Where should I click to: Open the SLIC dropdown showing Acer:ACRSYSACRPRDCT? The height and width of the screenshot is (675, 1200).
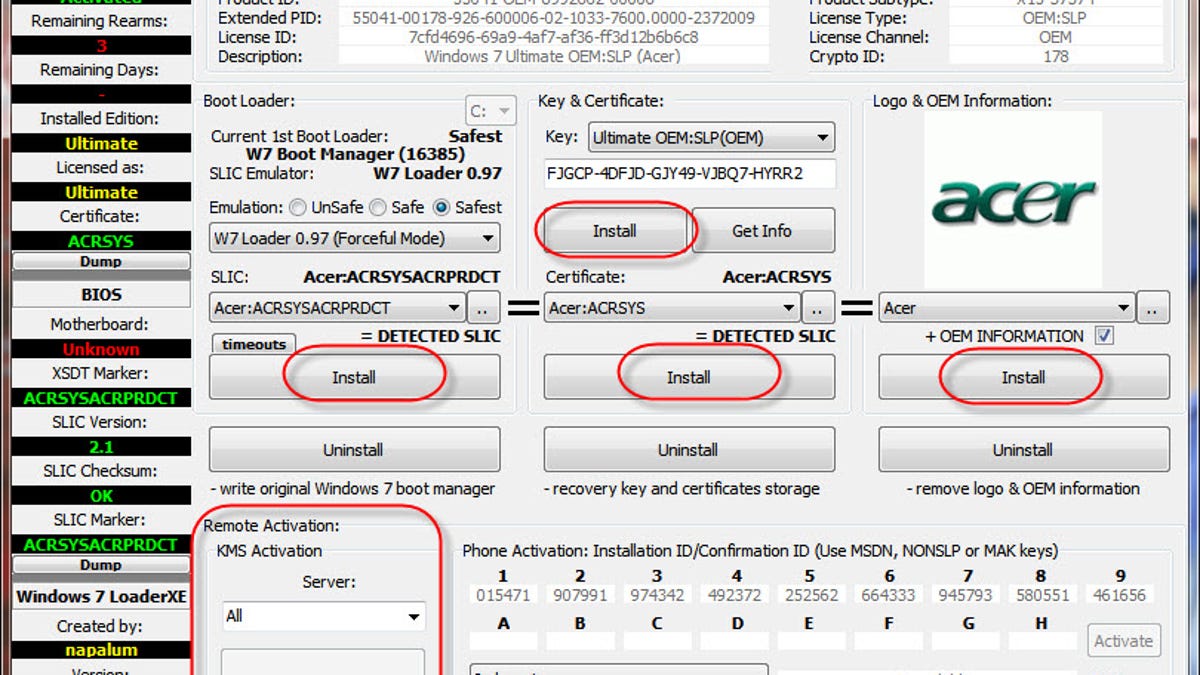338,308
